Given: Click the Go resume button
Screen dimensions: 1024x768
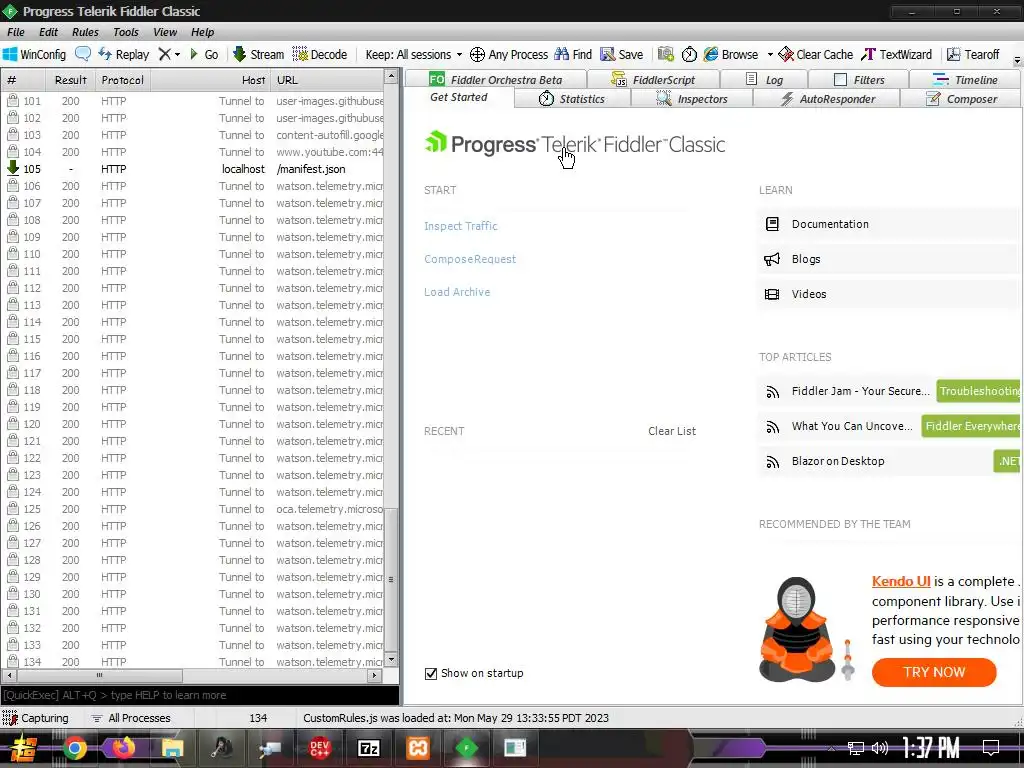Looking at the screenshot, I should tap(204, 54).
